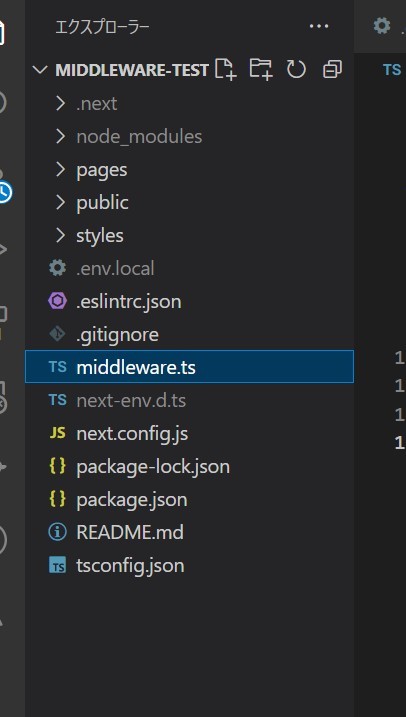Click the TS icon of next-env.d.ts
This screenshot has height=717, width=406.
point(58,400)
